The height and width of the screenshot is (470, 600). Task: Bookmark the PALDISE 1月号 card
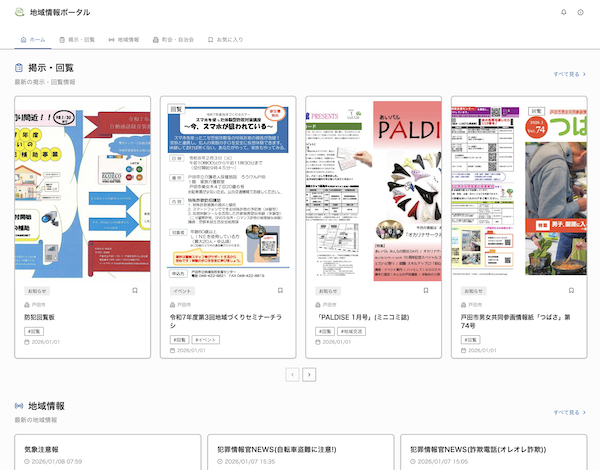426,290
